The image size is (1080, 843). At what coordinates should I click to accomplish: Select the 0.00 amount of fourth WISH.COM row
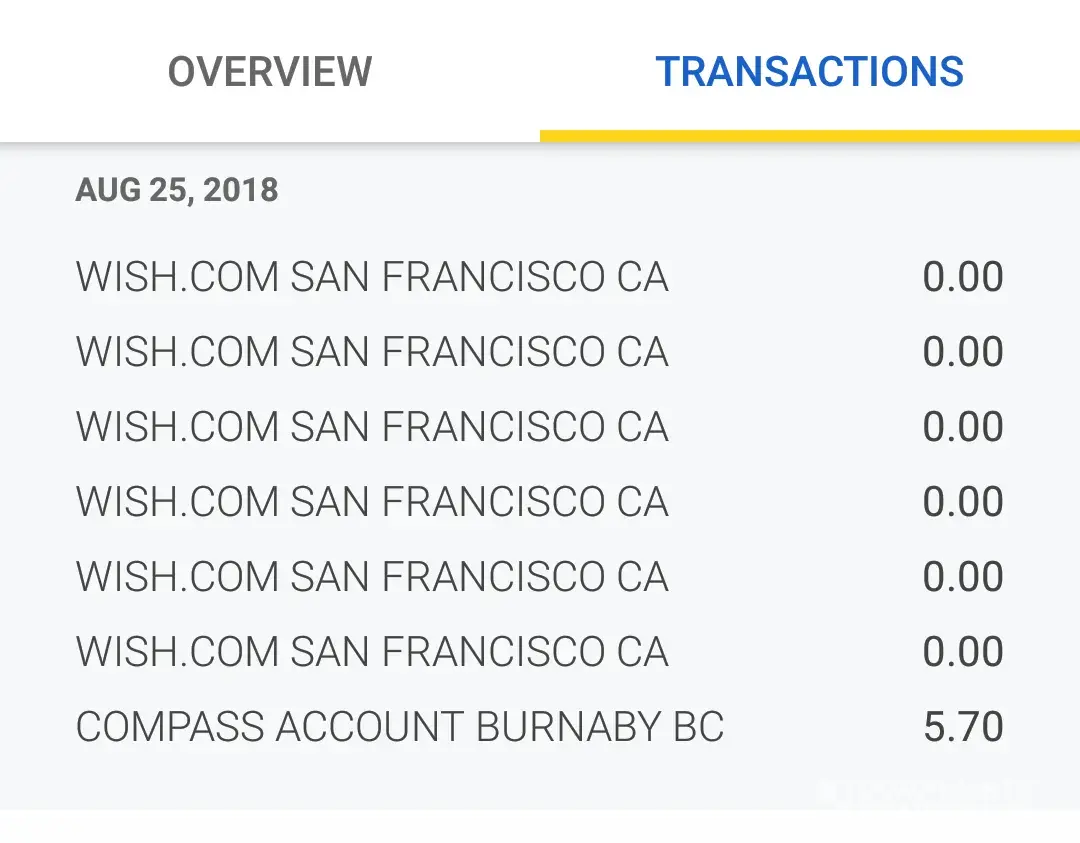(963, 502)
